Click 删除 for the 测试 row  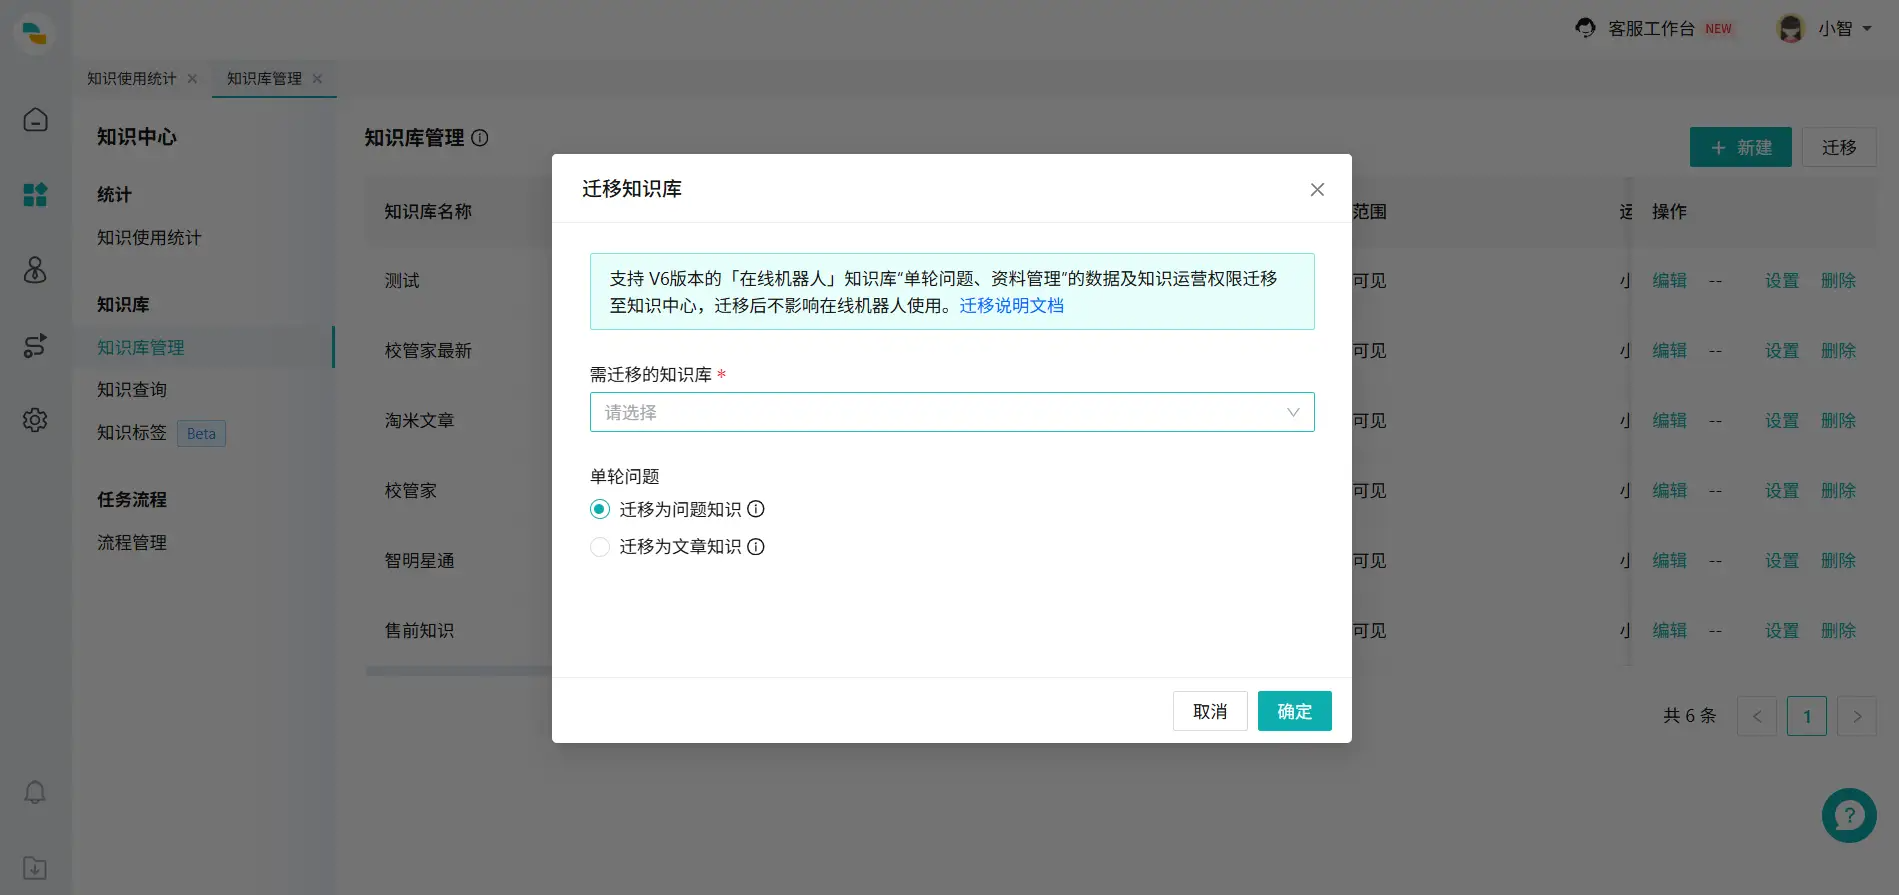pyautogui.click(x=1838, y=281)
